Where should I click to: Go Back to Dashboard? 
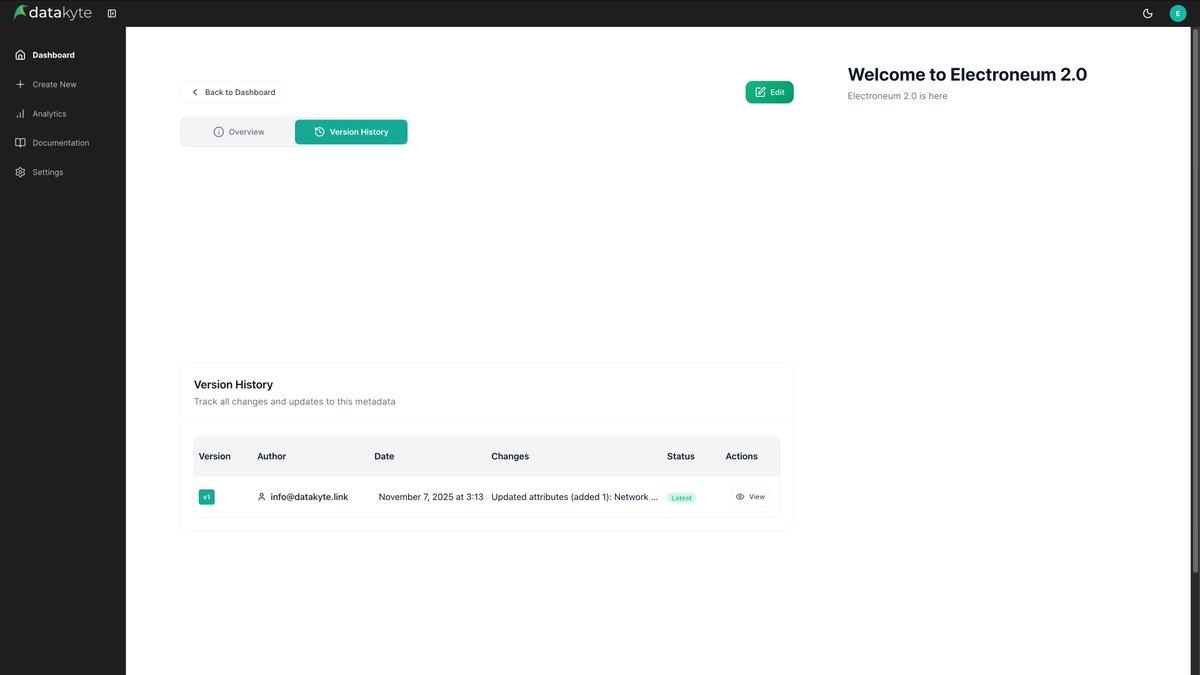pyautogui.click(x=233, y=92)
